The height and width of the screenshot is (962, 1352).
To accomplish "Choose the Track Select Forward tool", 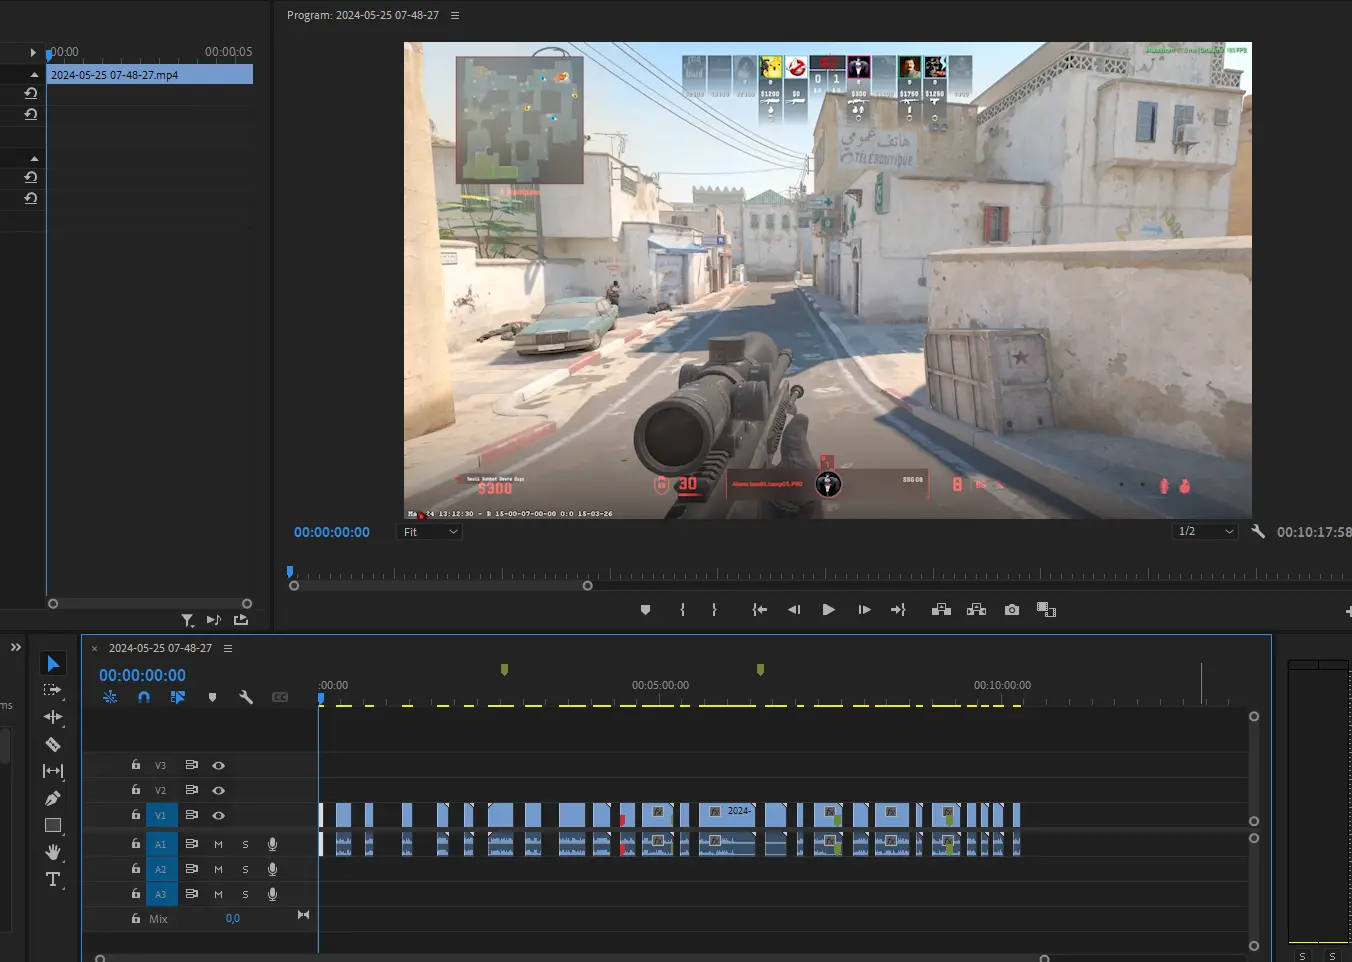I will 53,690.
